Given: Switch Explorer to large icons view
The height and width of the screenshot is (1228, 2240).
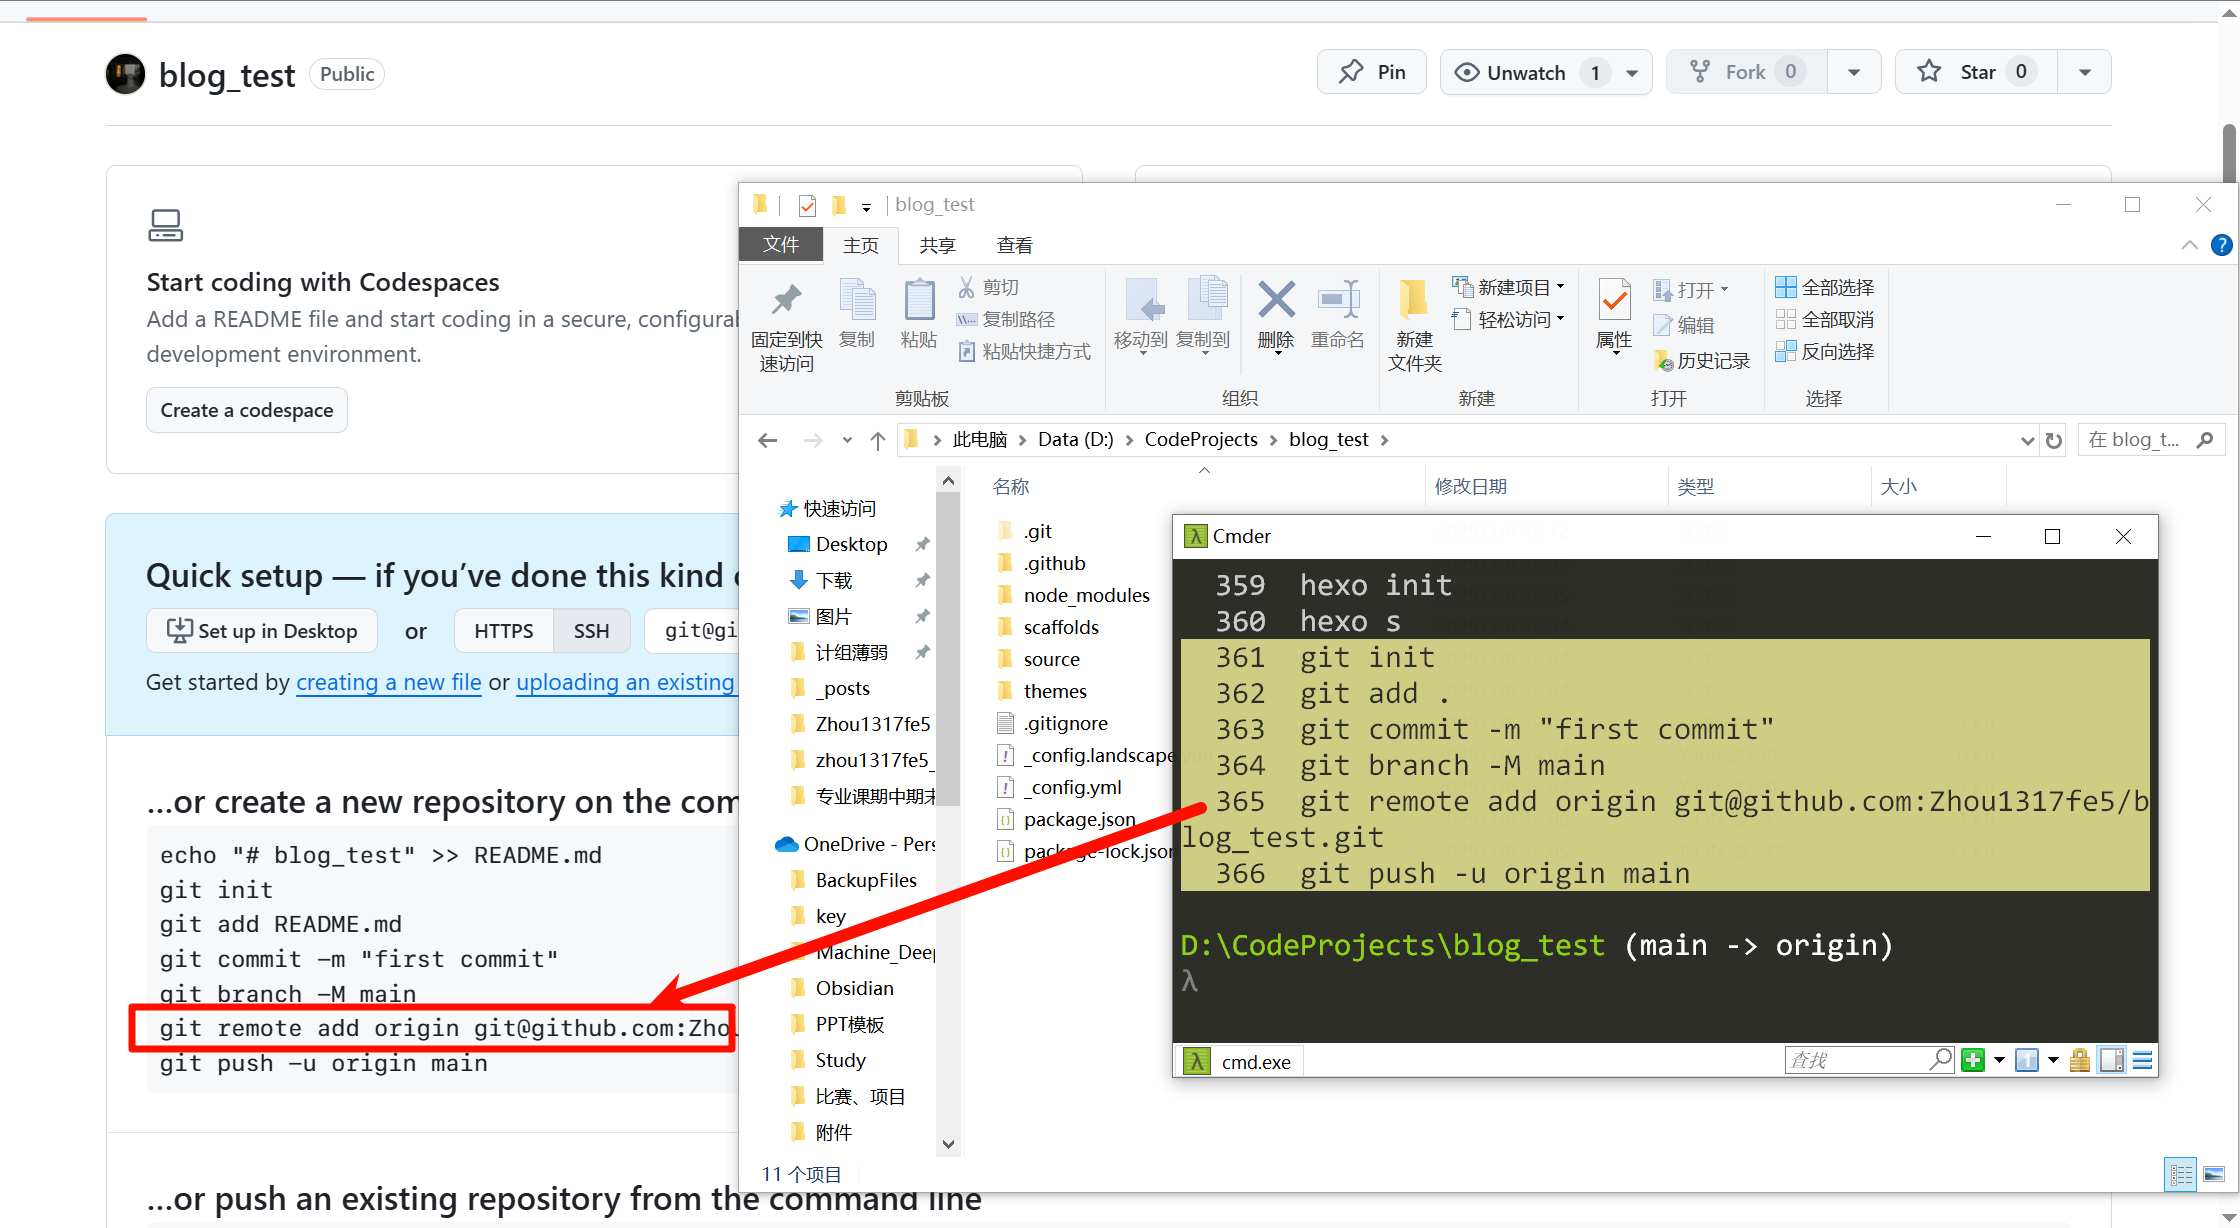Looking at the screenshot, I should coord(2214,1174).
